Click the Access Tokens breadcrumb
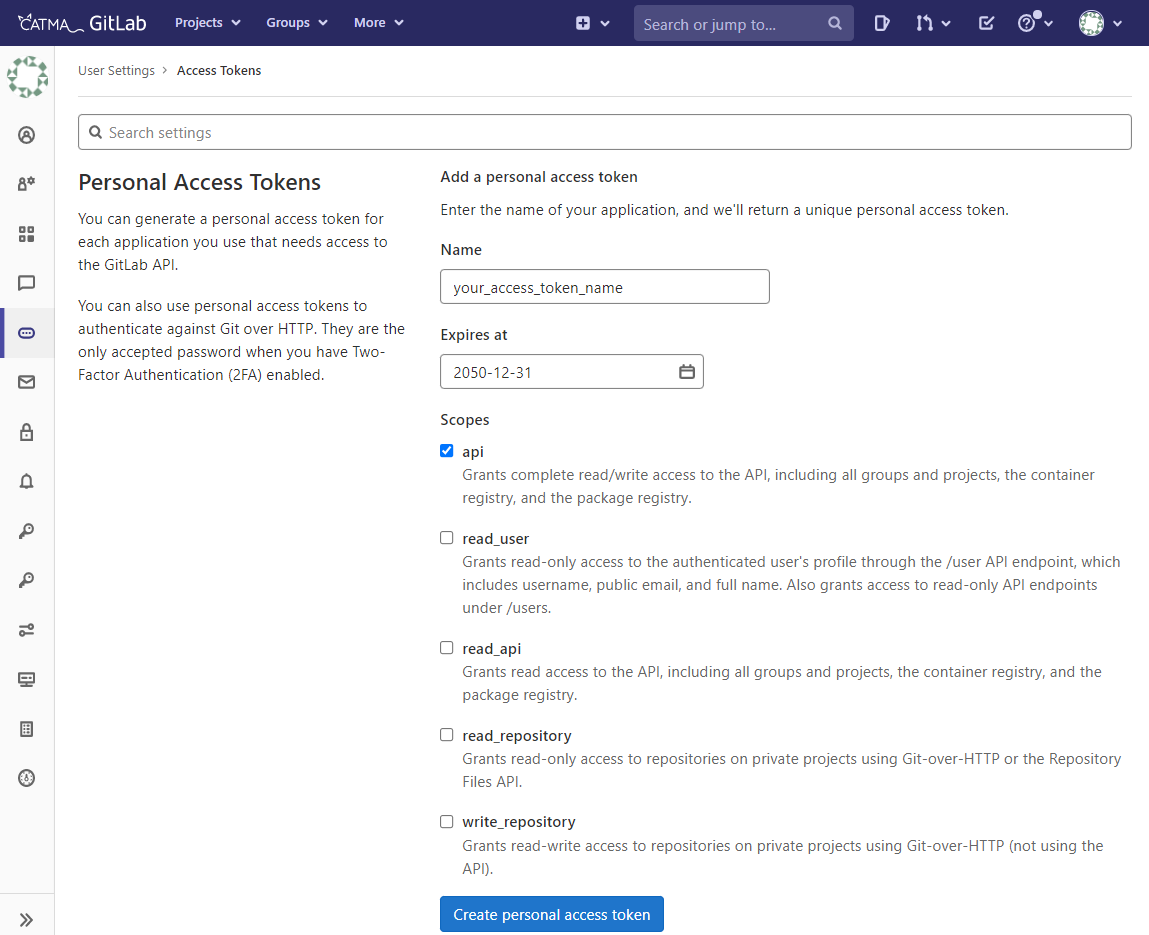The height and width of the screenshot is (935, 1149). click(219, 70)
